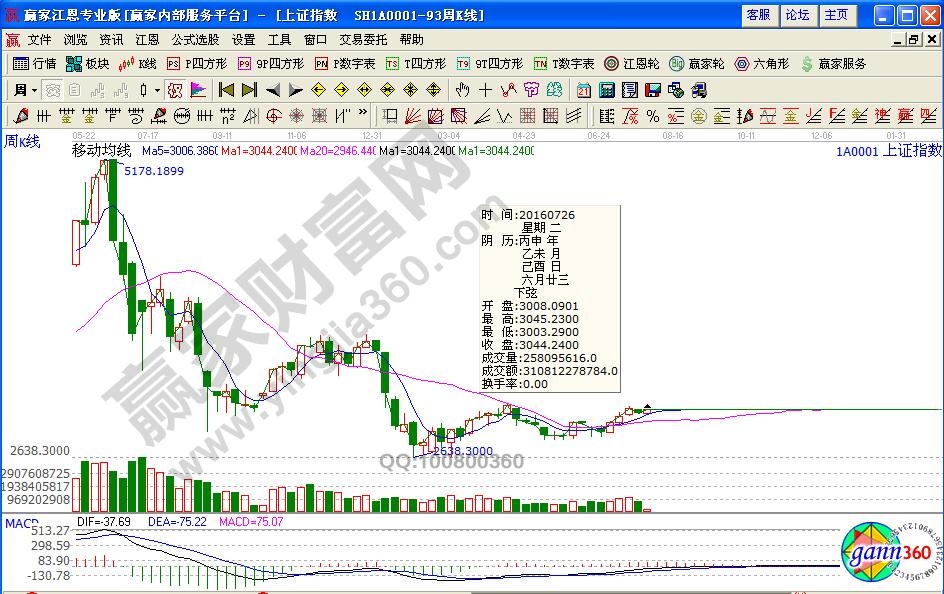The width and height of the screenshot is (944, 594).
Task: Open the calendar icon showing 21
Action: pyautogui.click(x=583, y=90)
